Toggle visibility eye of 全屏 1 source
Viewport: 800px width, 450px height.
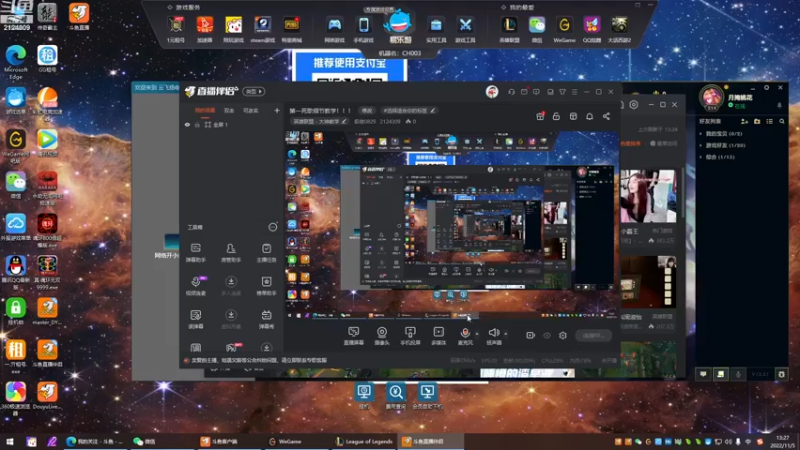click(x=187, y=124)
